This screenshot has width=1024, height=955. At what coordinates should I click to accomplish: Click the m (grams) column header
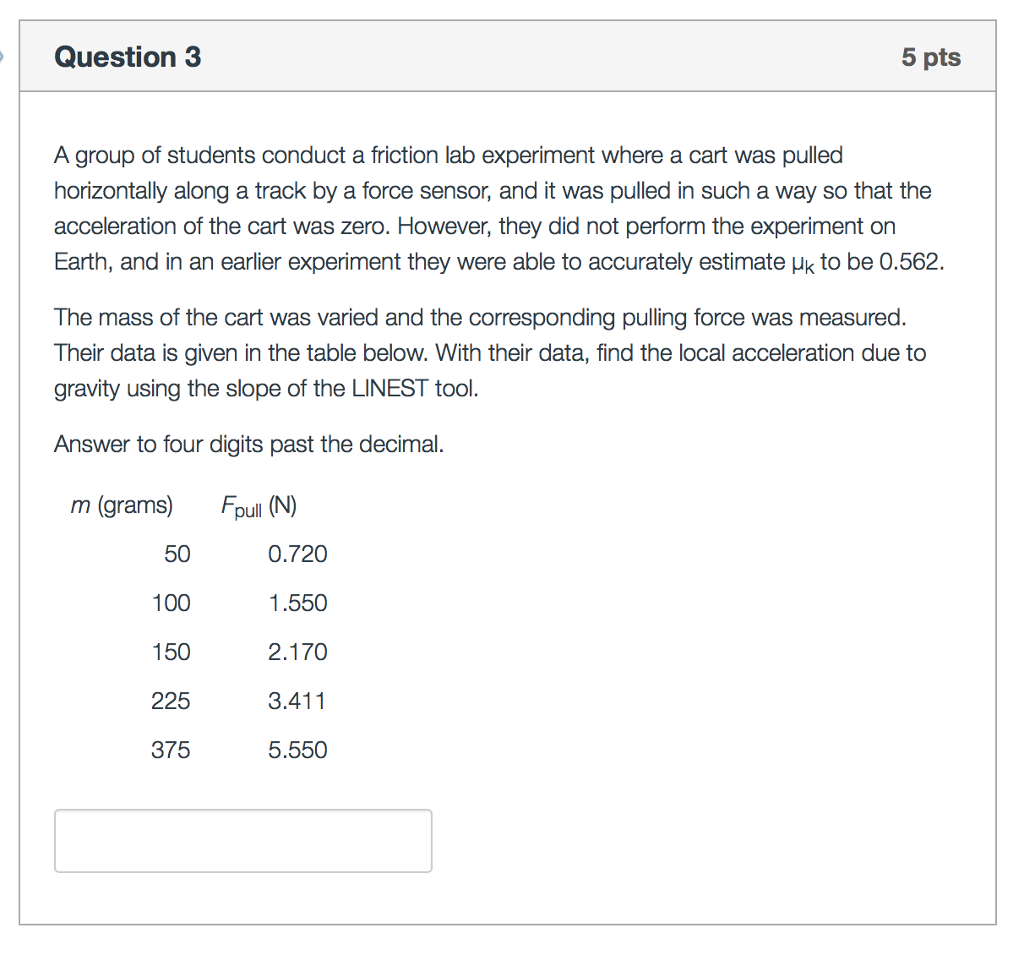(122, 506)
